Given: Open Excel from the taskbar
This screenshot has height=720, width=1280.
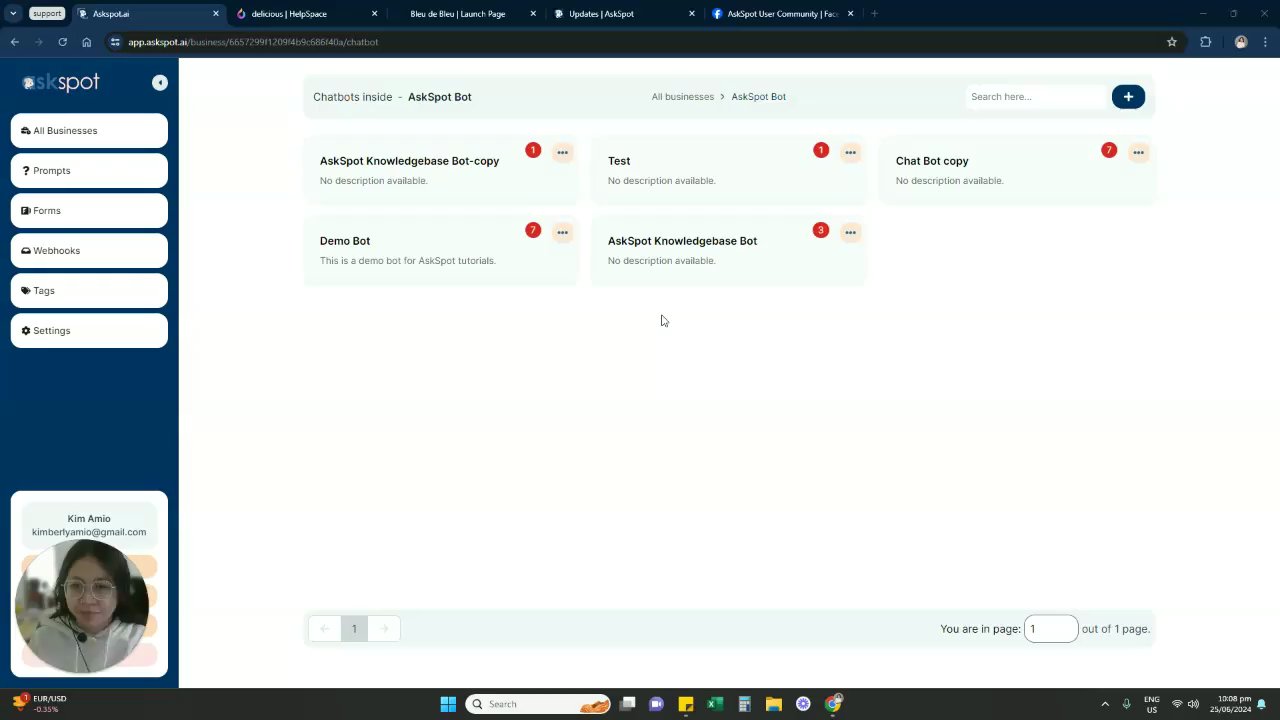Looking at the screenshot, I should [x=715, y=704].
